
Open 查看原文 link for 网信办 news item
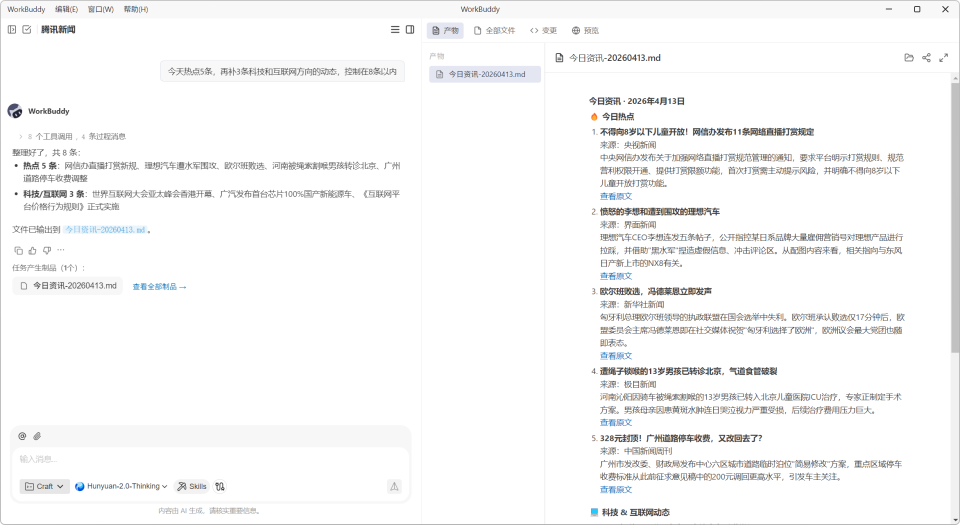[x=616, y=196]
